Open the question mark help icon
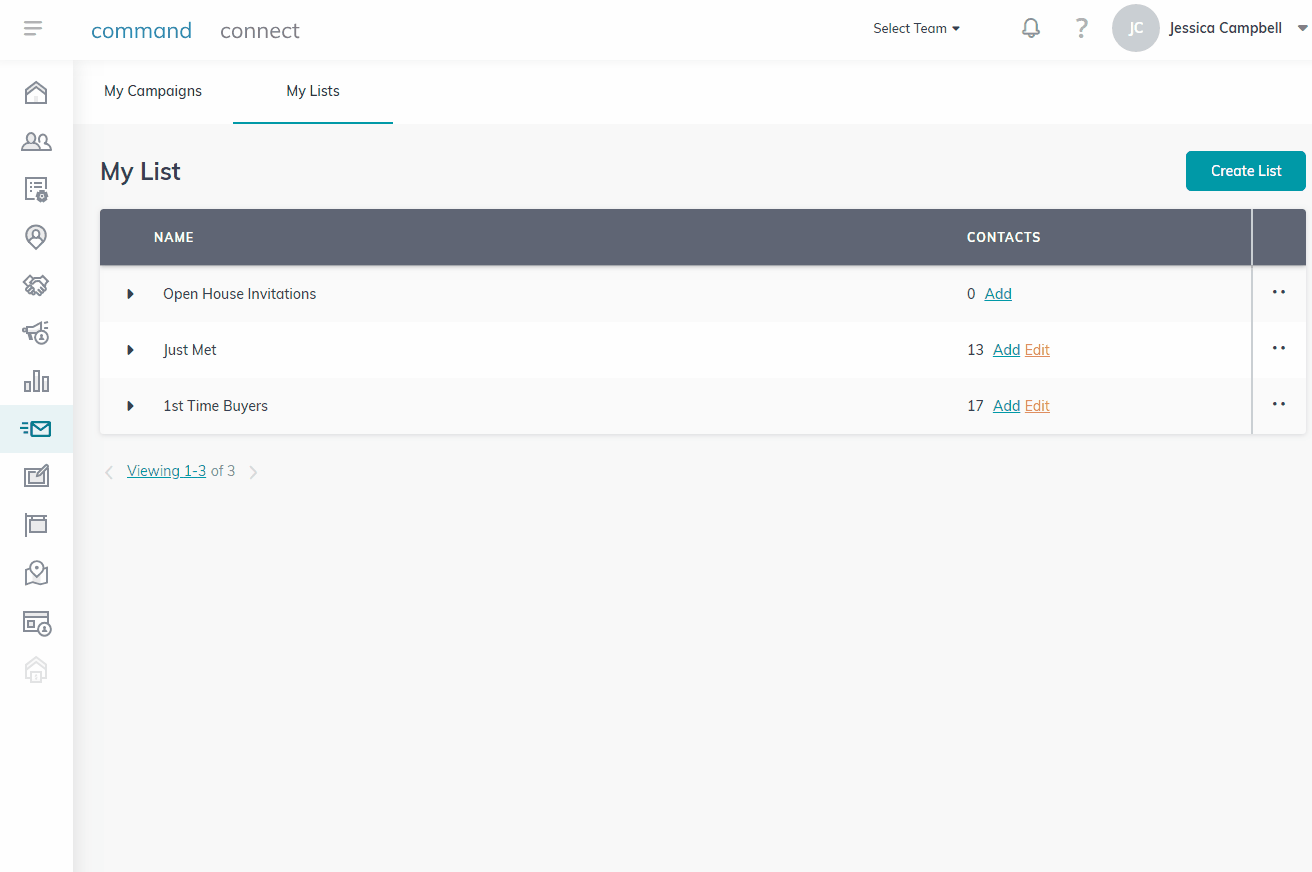 pos(1081,28)
